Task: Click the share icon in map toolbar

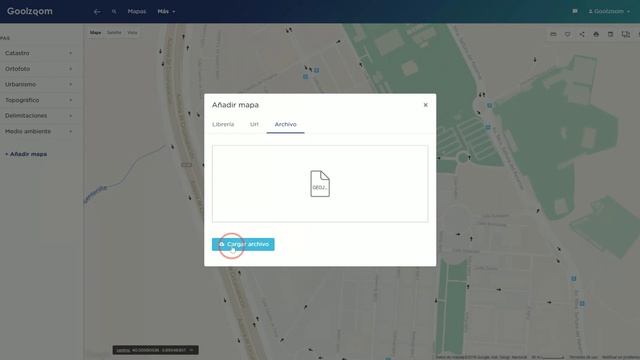Action: [x=582, y=34]
